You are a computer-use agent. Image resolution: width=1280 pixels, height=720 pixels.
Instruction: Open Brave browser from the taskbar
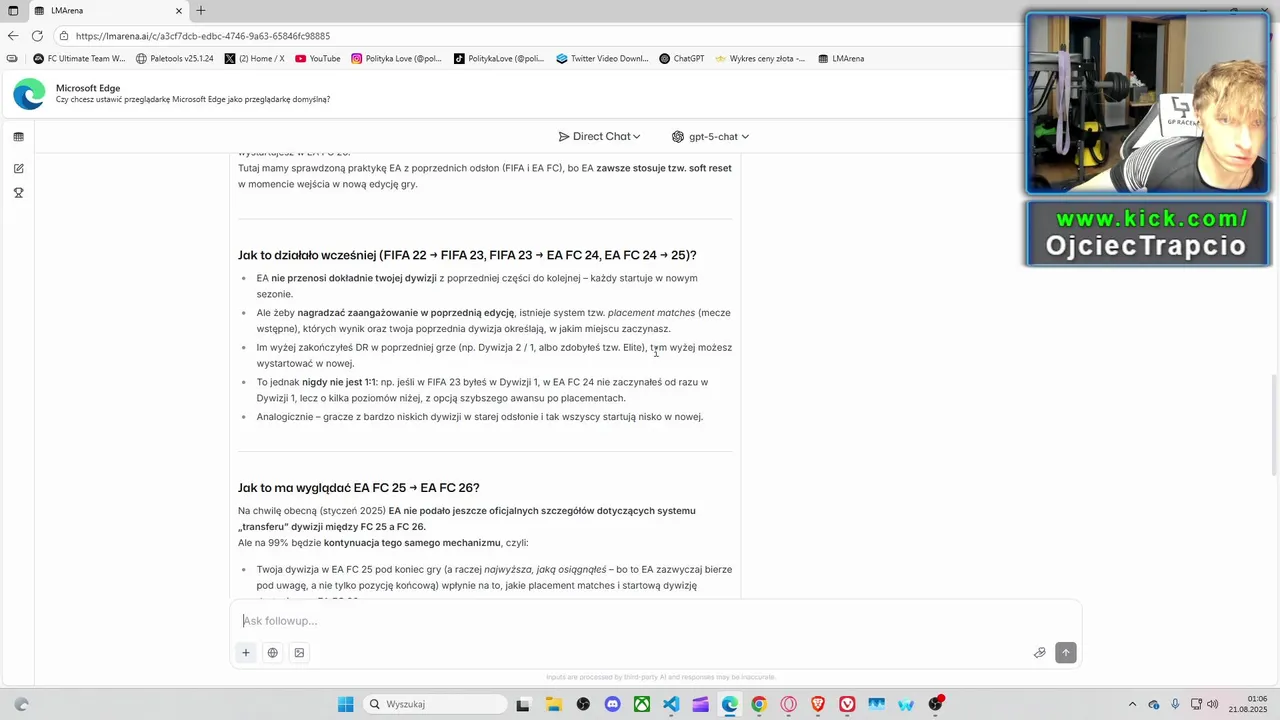[x=818, y=704]
